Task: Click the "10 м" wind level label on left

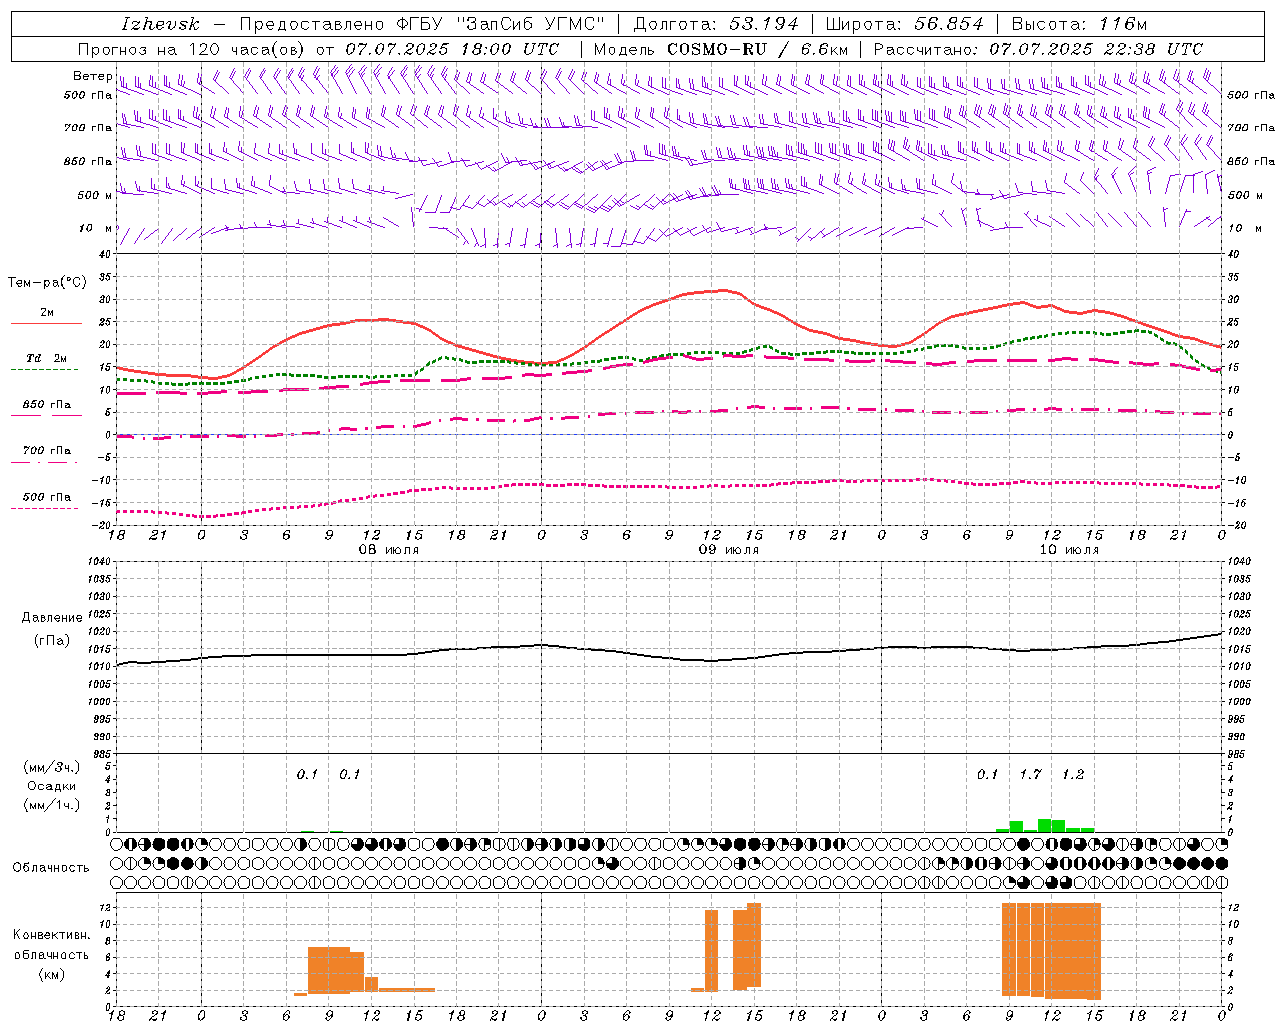Action: [96, 228]
